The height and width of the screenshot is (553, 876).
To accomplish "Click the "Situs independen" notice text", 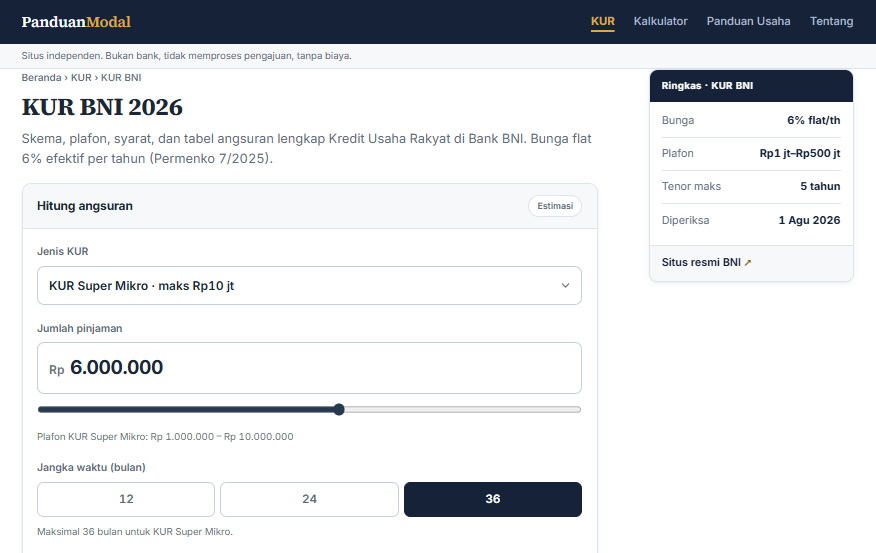I will tap(186, 56).
